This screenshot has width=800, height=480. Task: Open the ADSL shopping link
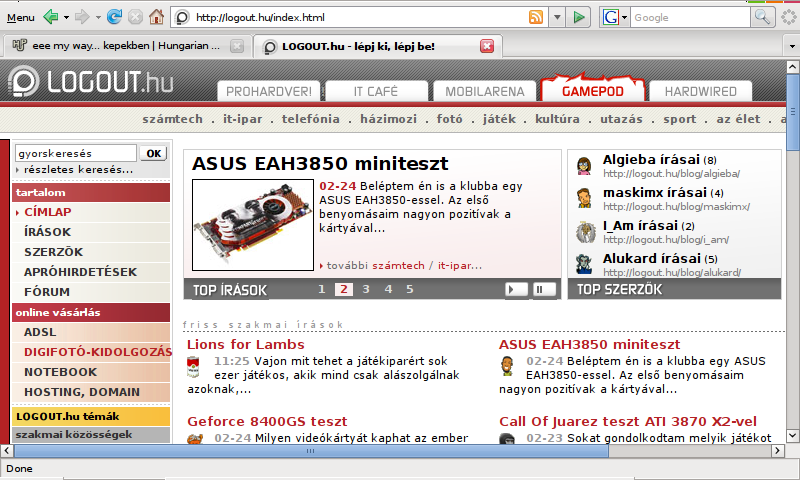(40, 332)
